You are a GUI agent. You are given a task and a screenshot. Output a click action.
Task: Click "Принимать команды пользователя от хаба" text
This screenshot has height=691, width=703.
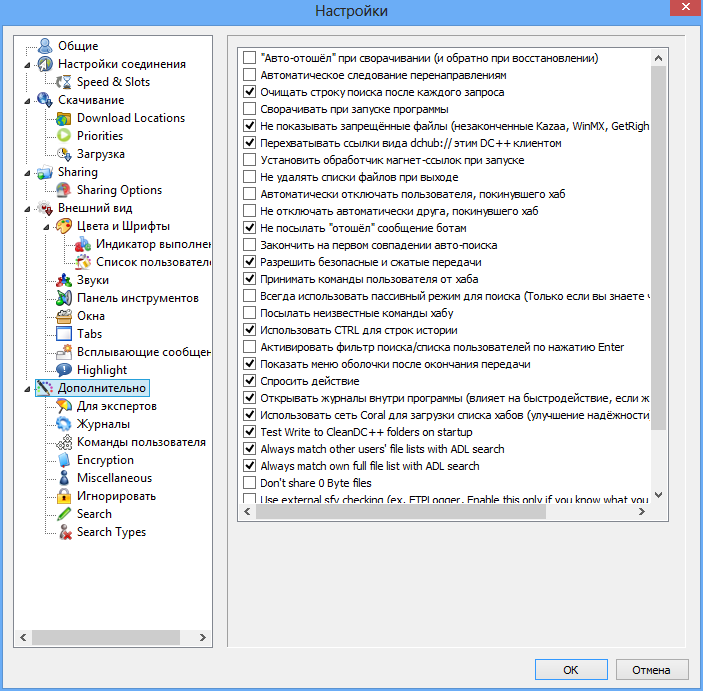369,279
